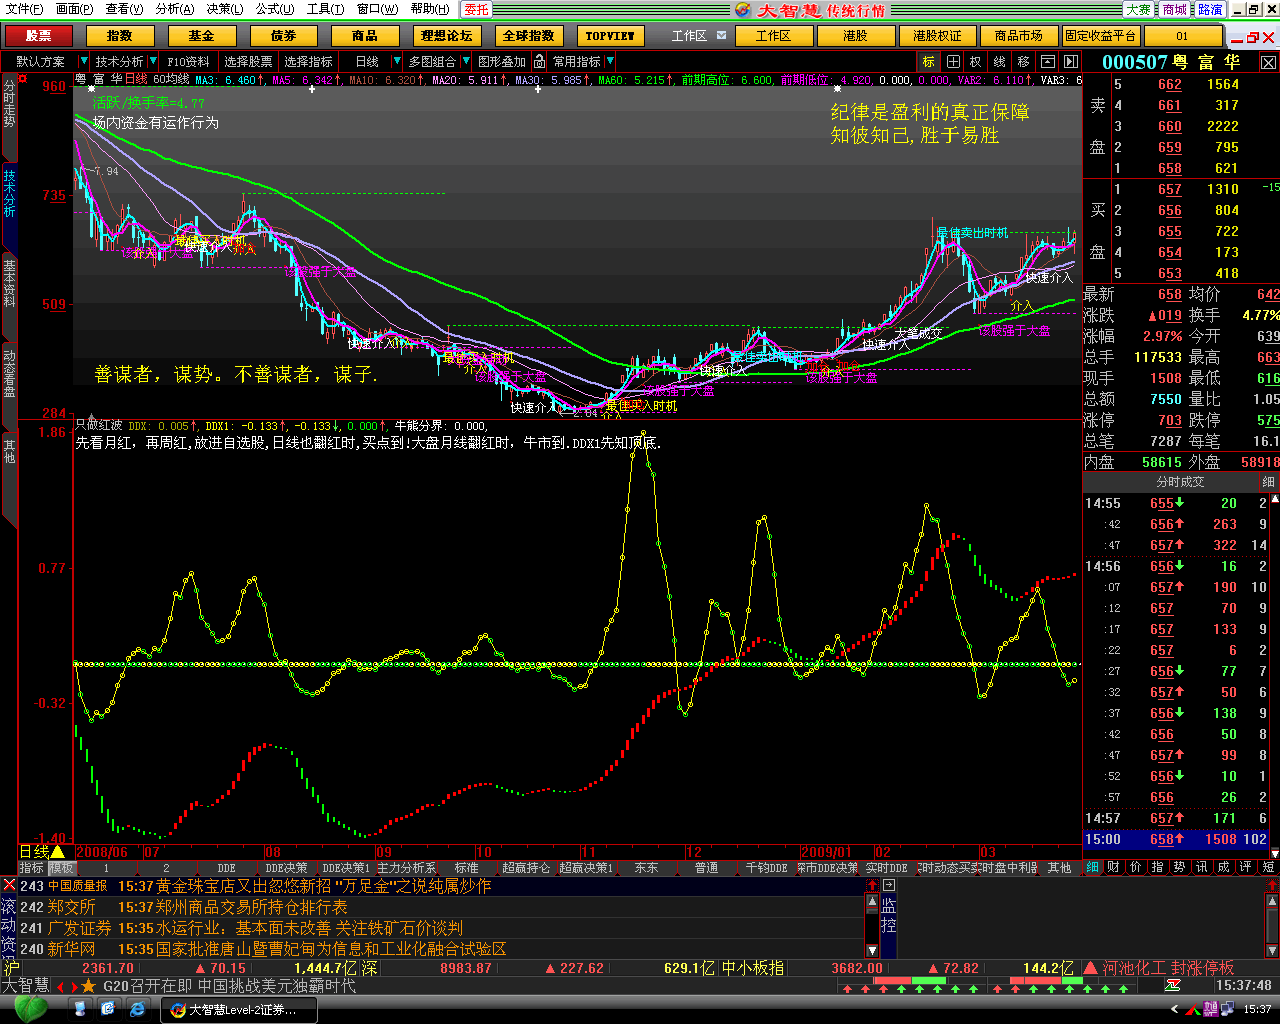Click the 监控 monitor side label
The height and width of the screenshot is (1024, 1280).
click(x=889, y=916)
